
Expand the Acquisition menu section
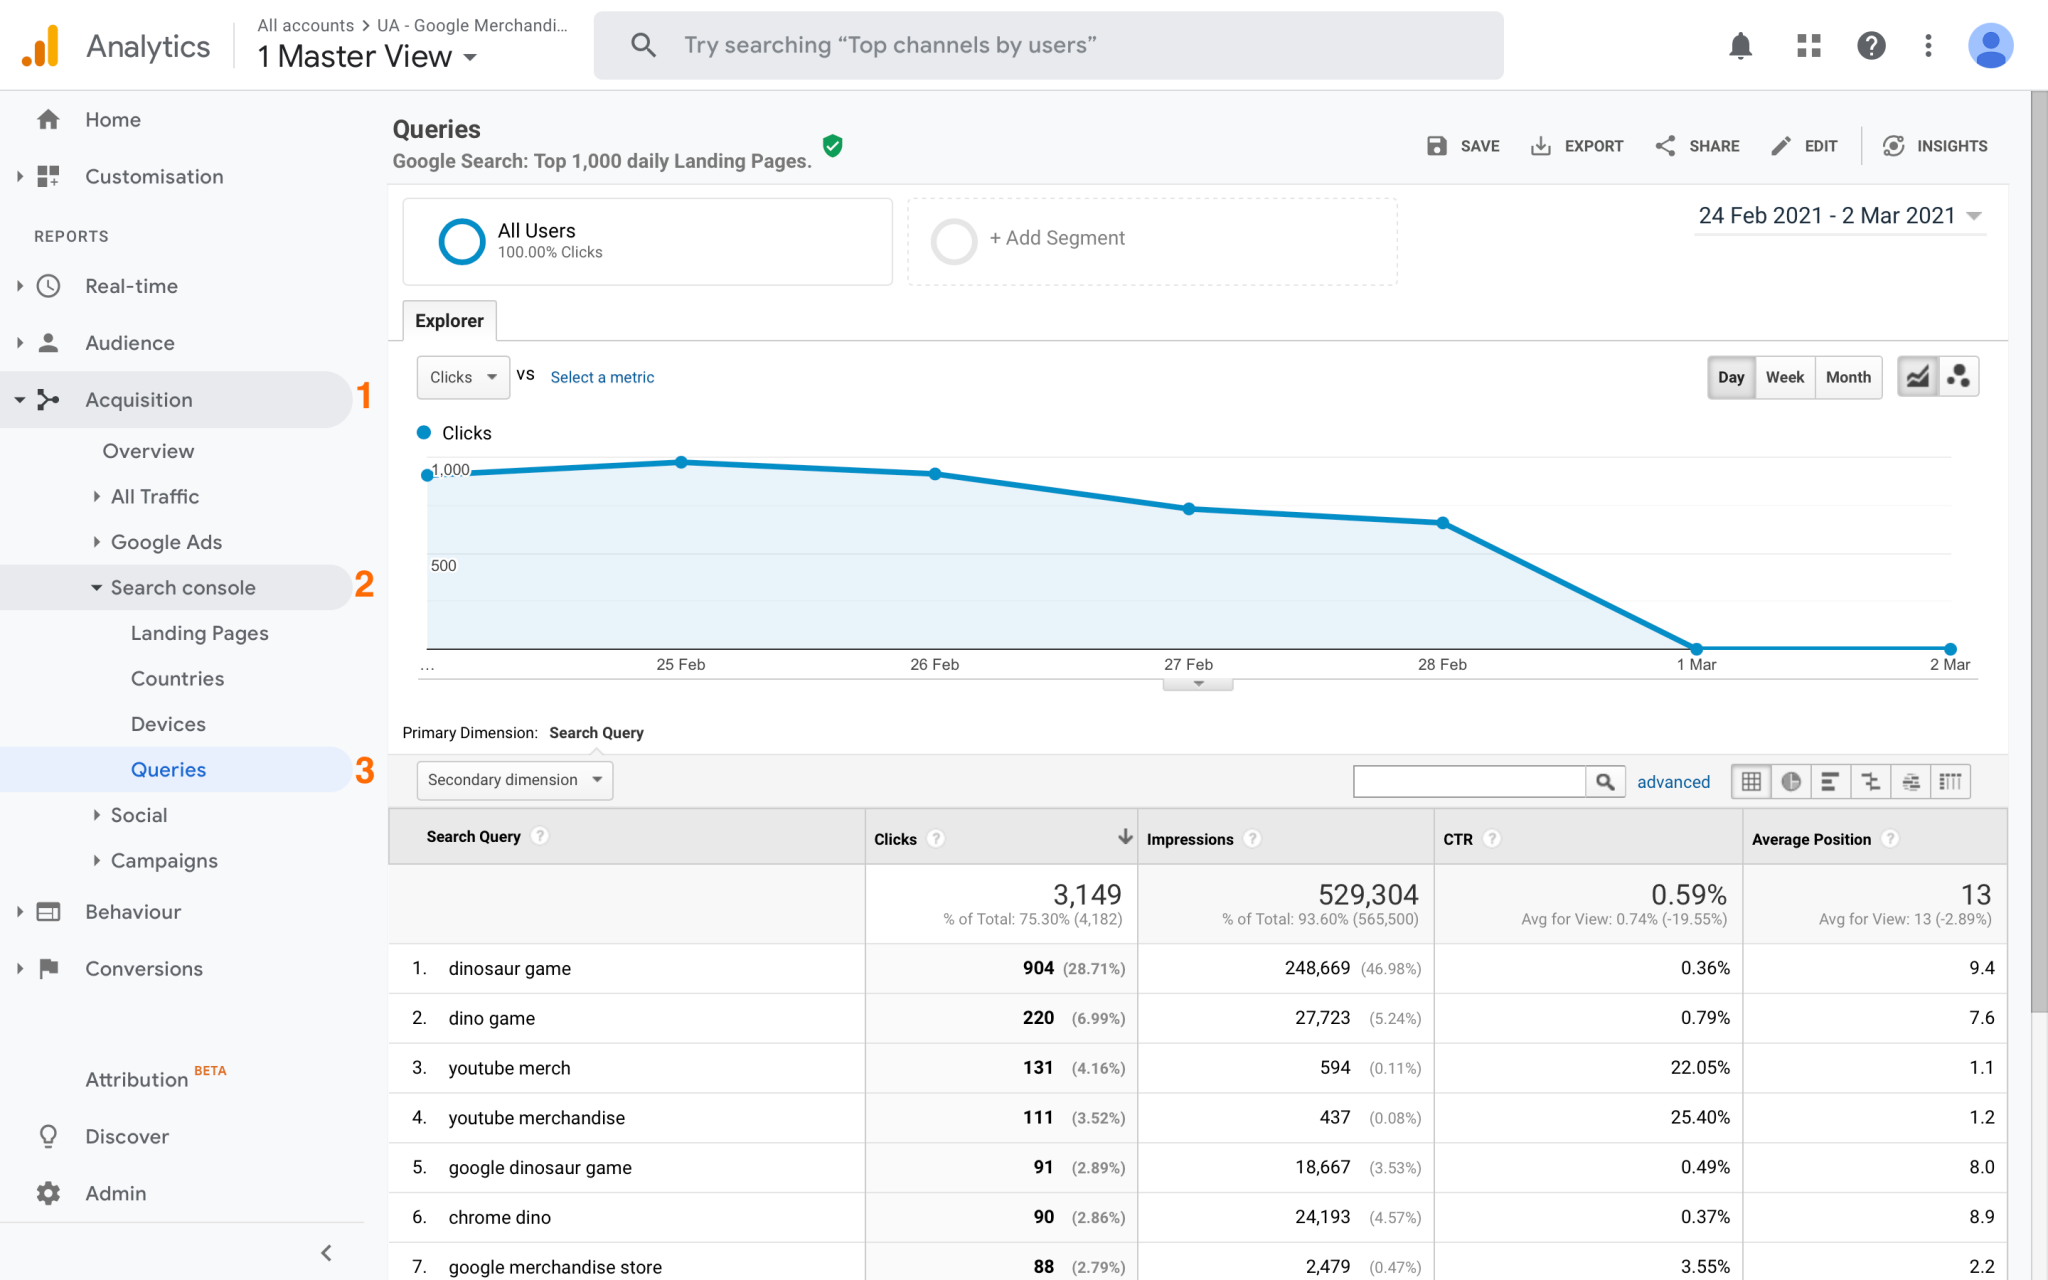pos(137,397)
